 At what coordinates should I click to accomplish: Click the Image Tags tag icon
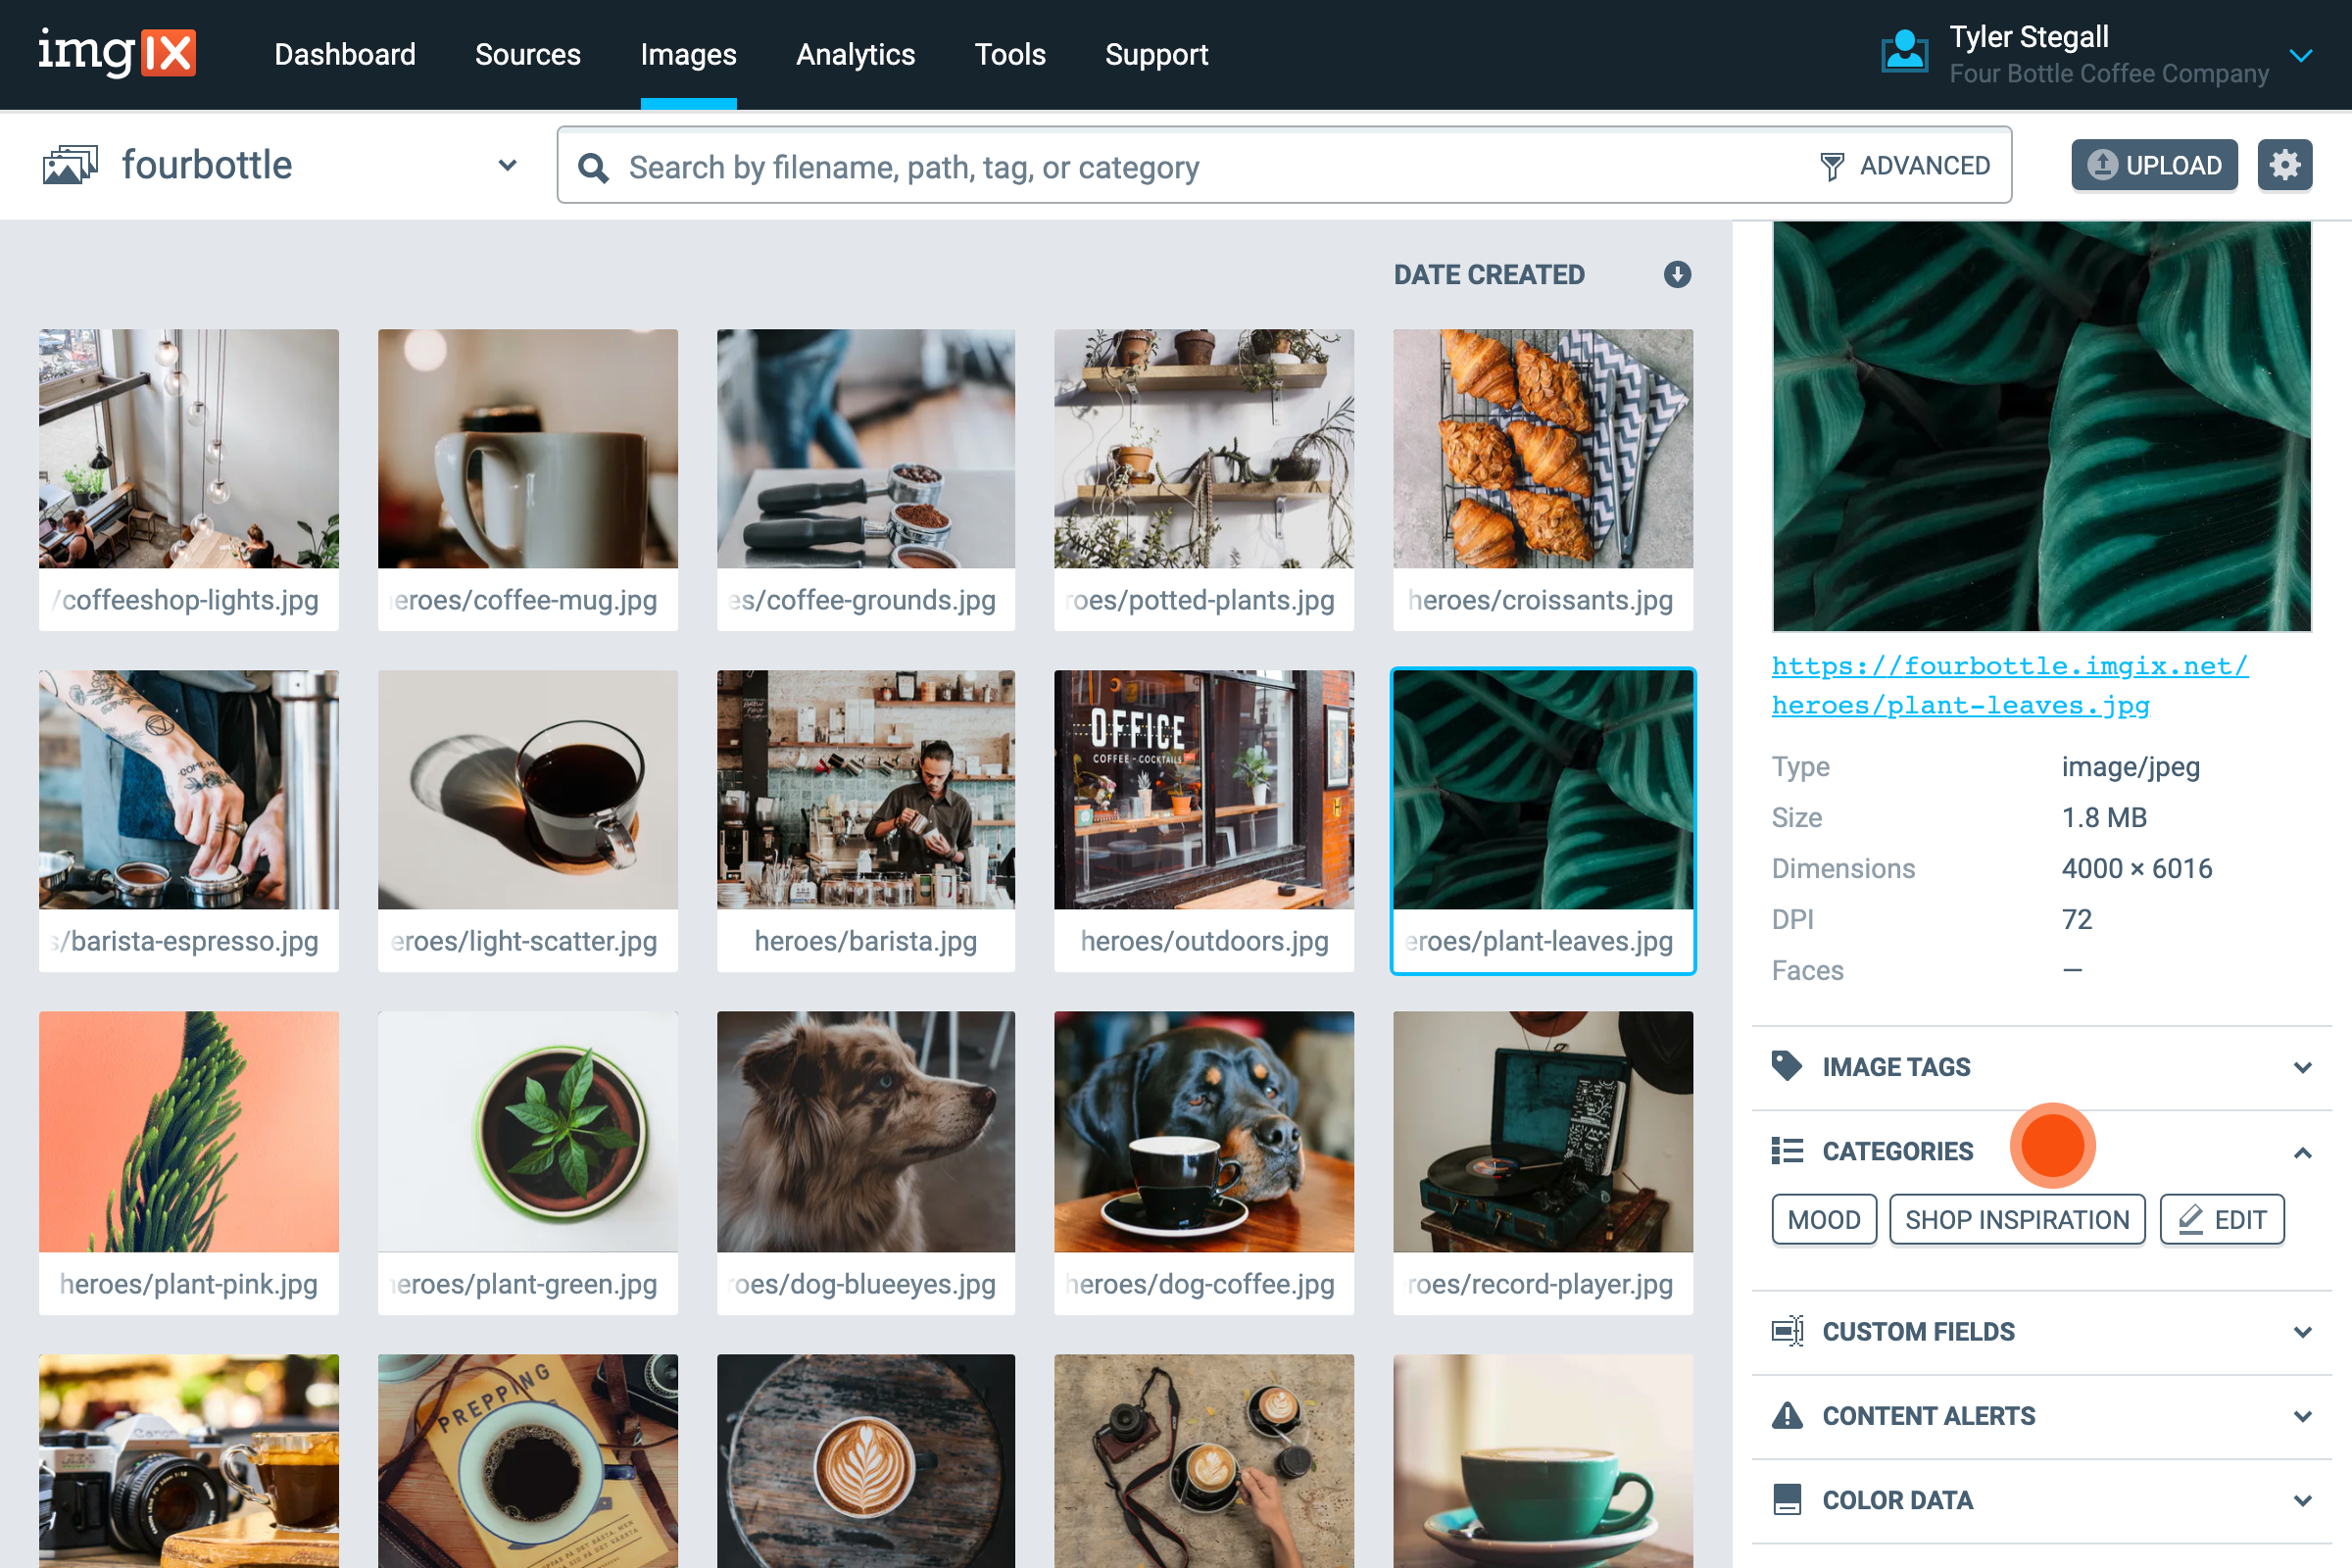coord(1786,1066)
